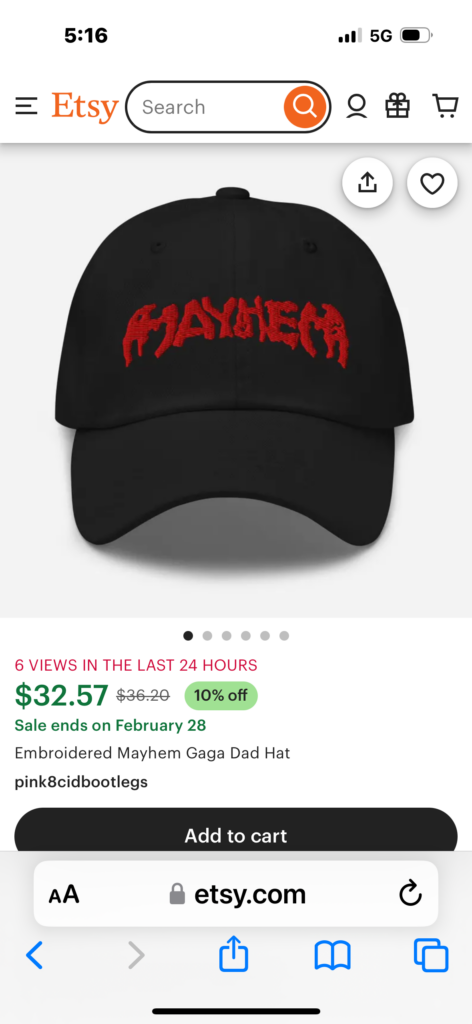Screen dimensions: 472x1024
Task: Add the Mayhem hat to cart
Action: click(x=236, y=830)
